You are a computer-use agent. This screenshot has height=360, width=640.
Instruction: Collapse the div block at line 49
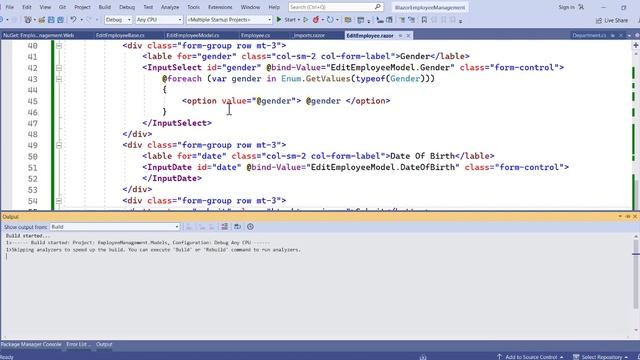[x=59, y=145]
